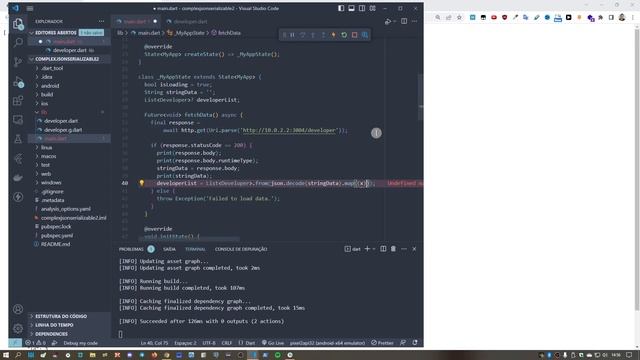Click the Ln 40, Col 75 cursor position
This screenshot has width=640, height=360.
click(x=154, y=343)
